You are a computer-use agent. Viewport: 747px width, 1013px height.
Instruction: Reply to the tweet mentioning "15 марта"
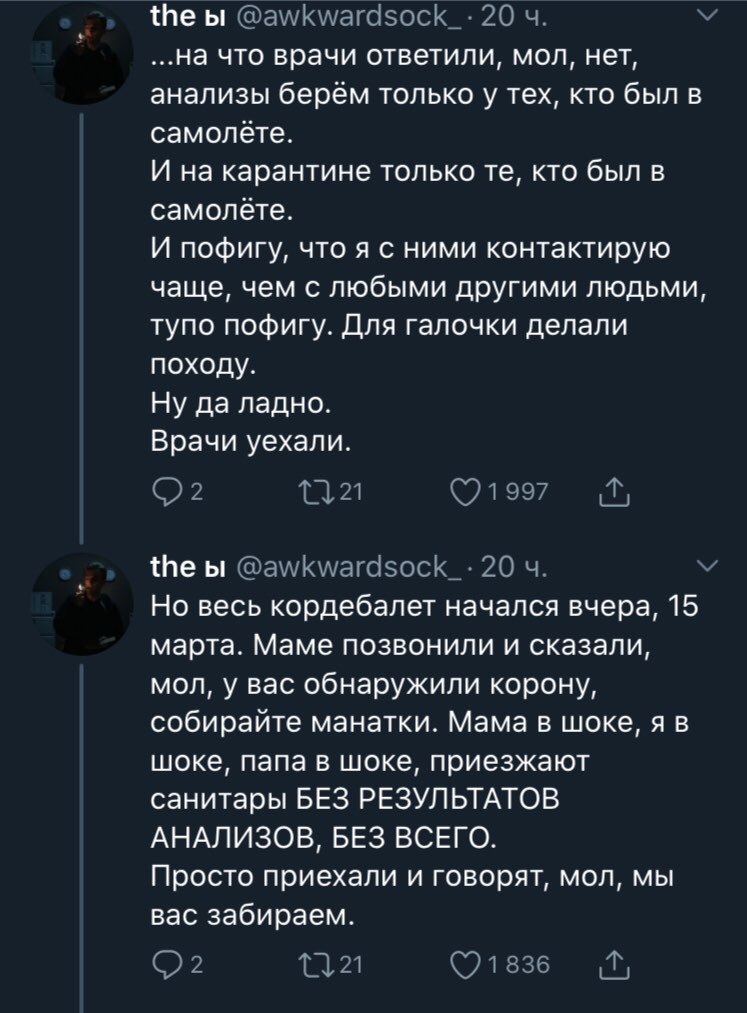point(161,966)
